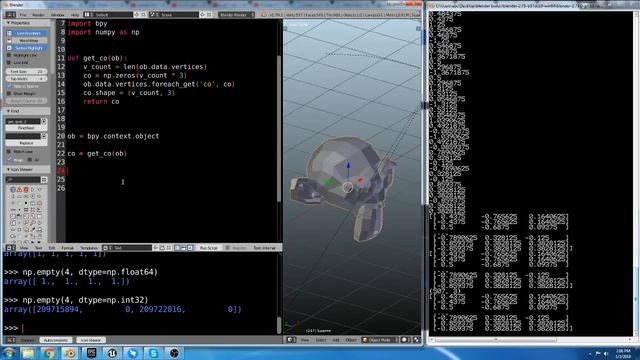Screen dimensions: 640x360
Task: Launch Blender from the Windows taskbar
Action: coord(70,353)
